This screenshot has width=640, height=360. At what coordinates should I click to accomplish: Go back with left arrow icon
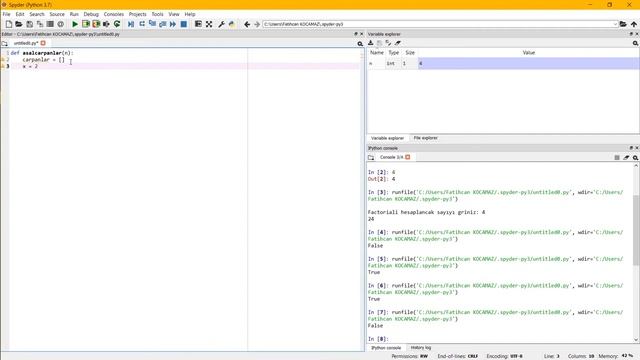click(247, 24)
